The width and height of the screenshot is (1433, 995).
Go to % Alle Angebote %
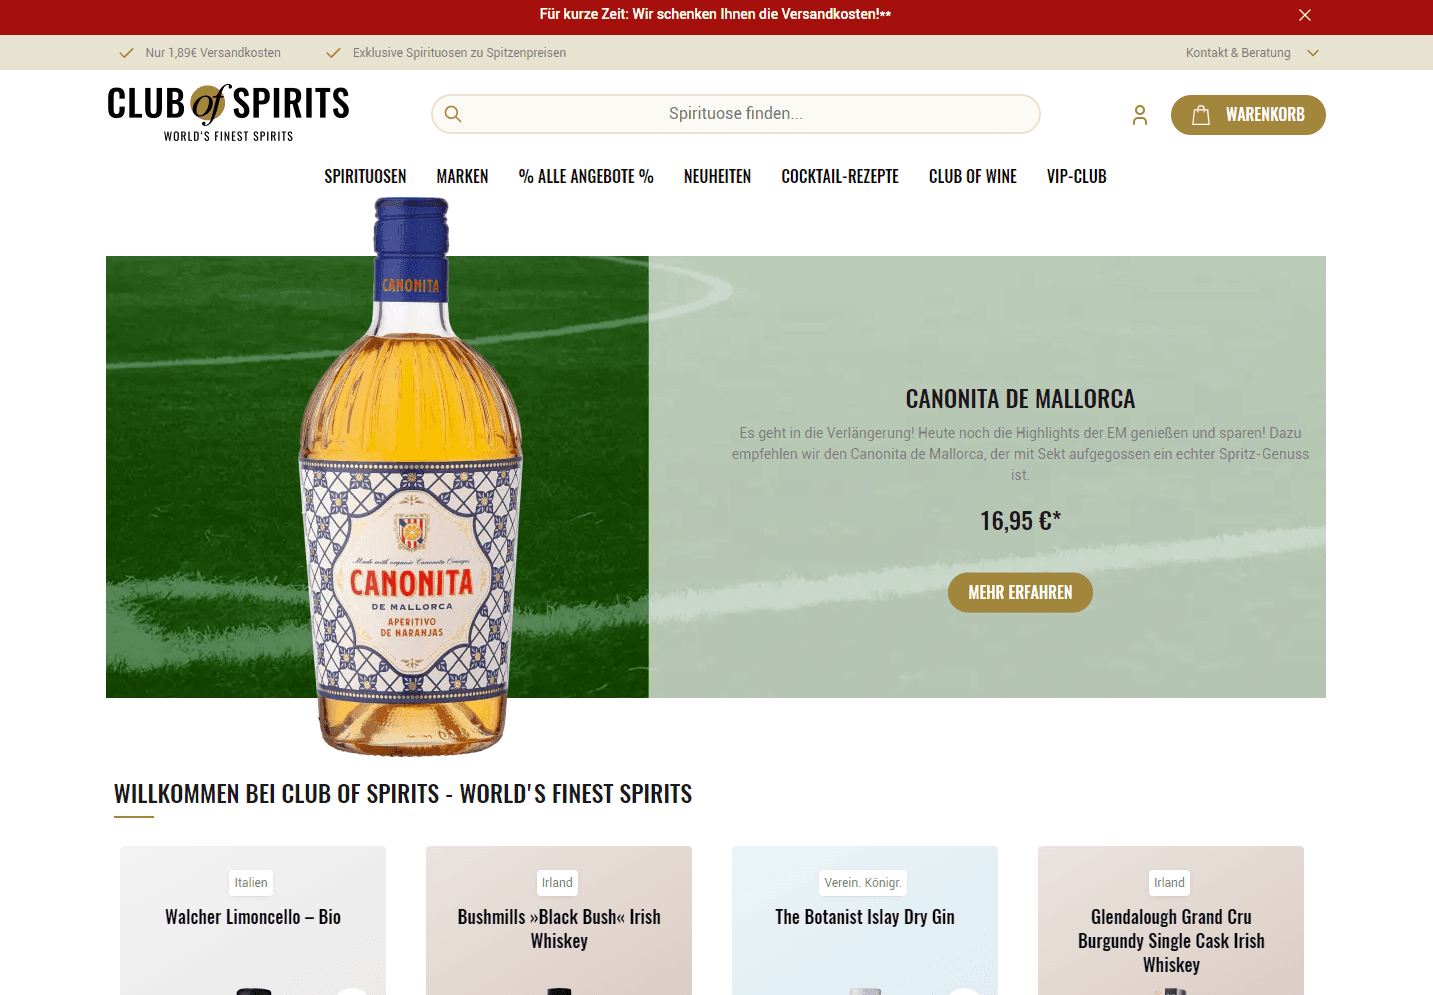(586, 176)
